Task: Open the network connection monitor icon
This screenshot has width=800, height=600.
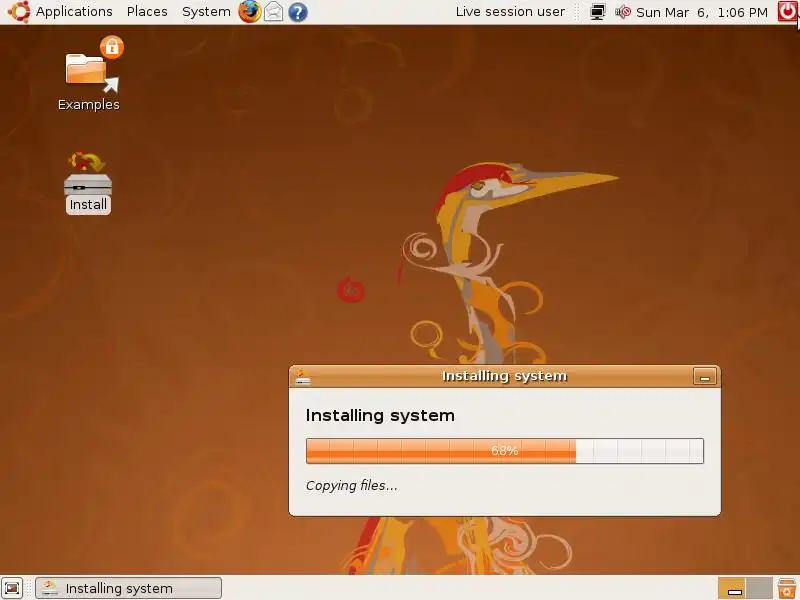Action: pos(597,12)
